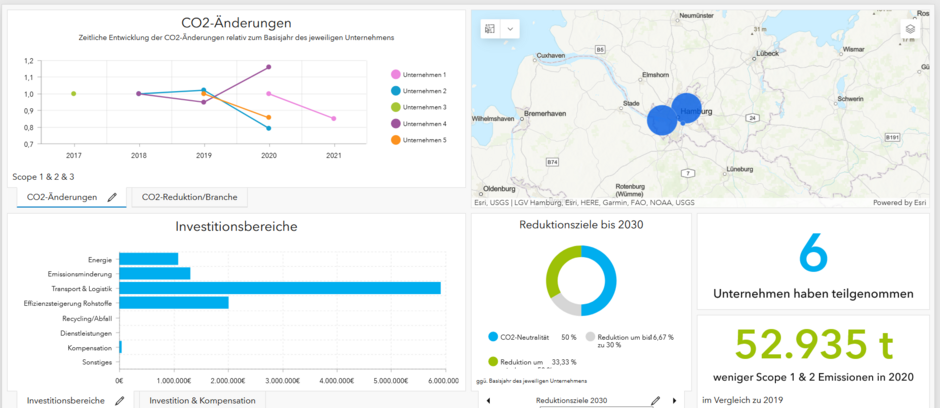Select the CO2-Änderungen tab label
The width and height of the screenshot is (940, 408).
point(62,197)
